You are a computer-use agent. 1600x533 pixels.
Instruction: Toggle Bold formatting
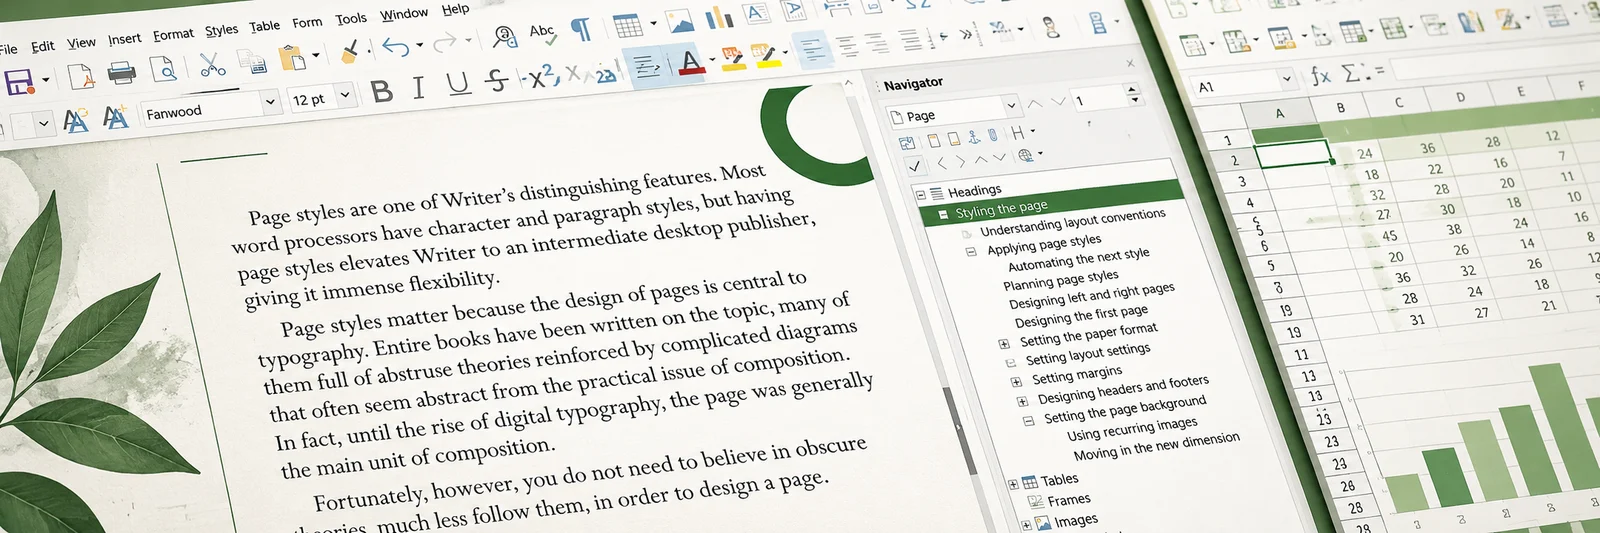coord(381,91)
